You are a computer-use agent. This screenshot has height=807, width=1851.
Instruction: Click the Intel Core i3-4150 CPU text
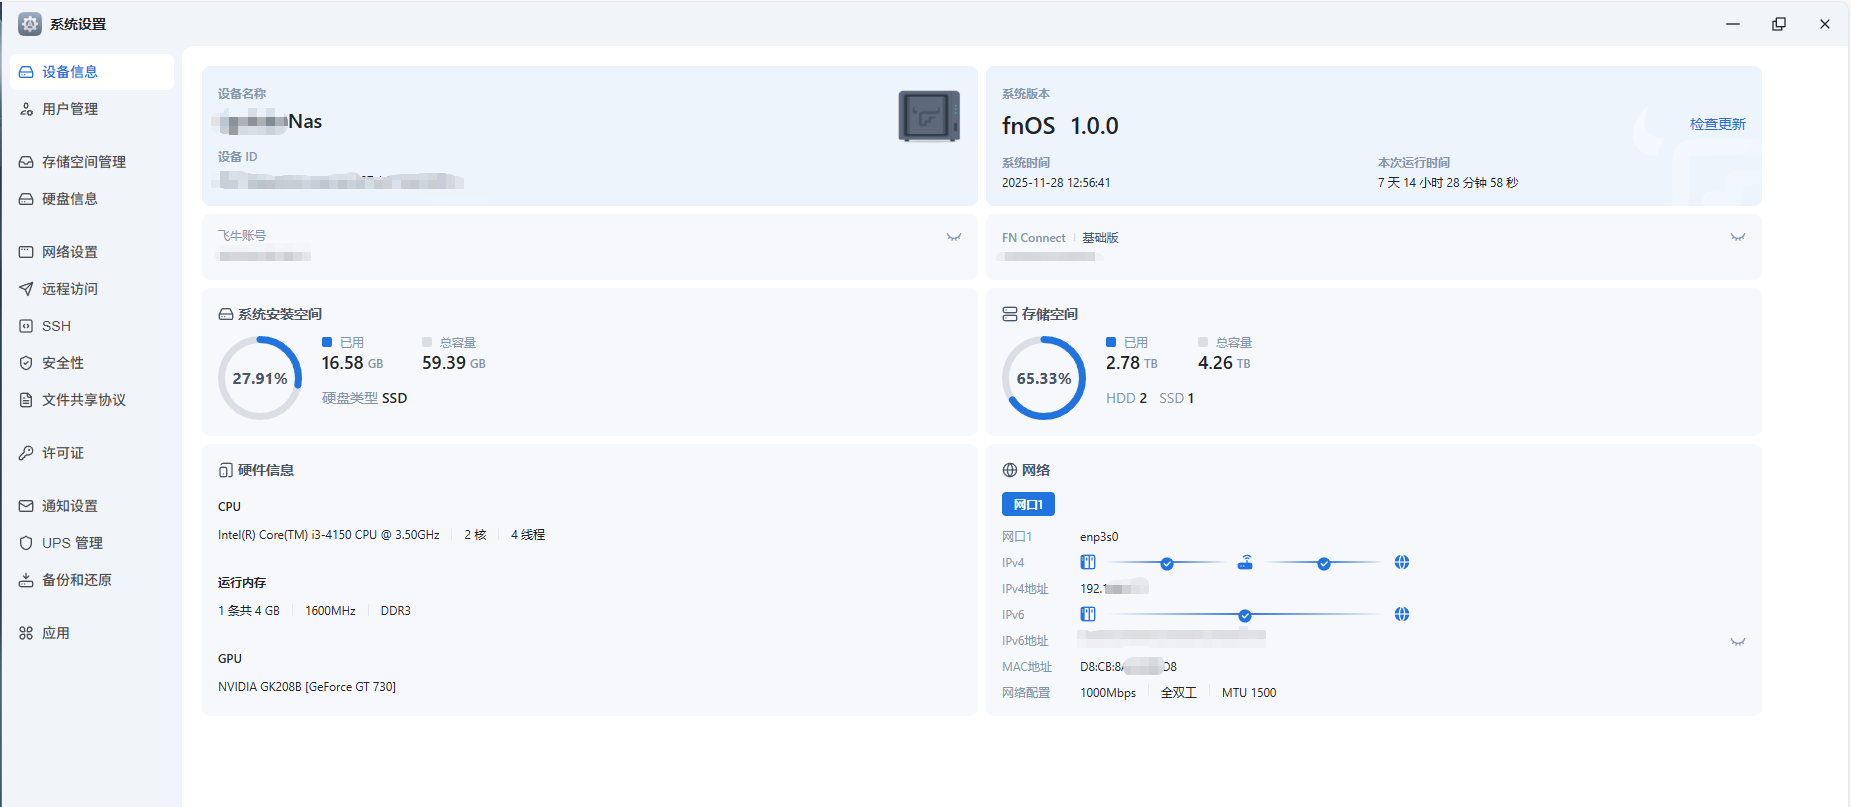click(329, 535)
